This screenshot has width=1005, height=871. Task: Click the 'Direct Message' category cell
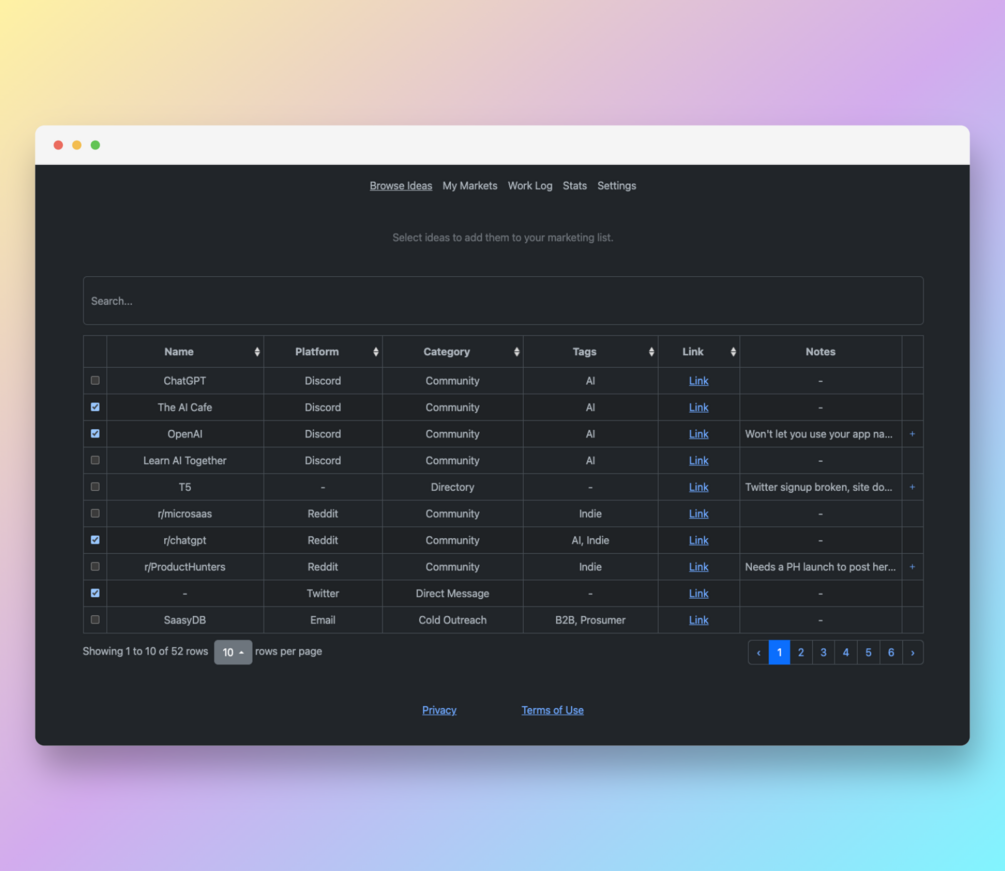click(453, 593)
